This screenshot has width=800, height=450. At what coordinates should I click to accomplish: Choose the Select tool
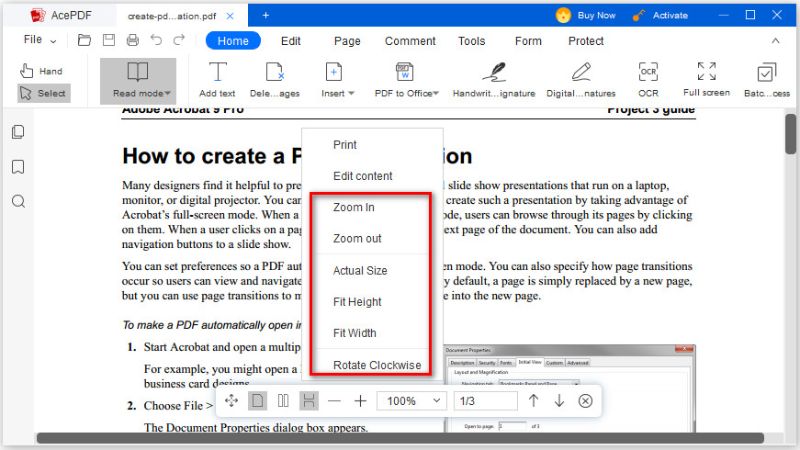[x=43, y=93]
